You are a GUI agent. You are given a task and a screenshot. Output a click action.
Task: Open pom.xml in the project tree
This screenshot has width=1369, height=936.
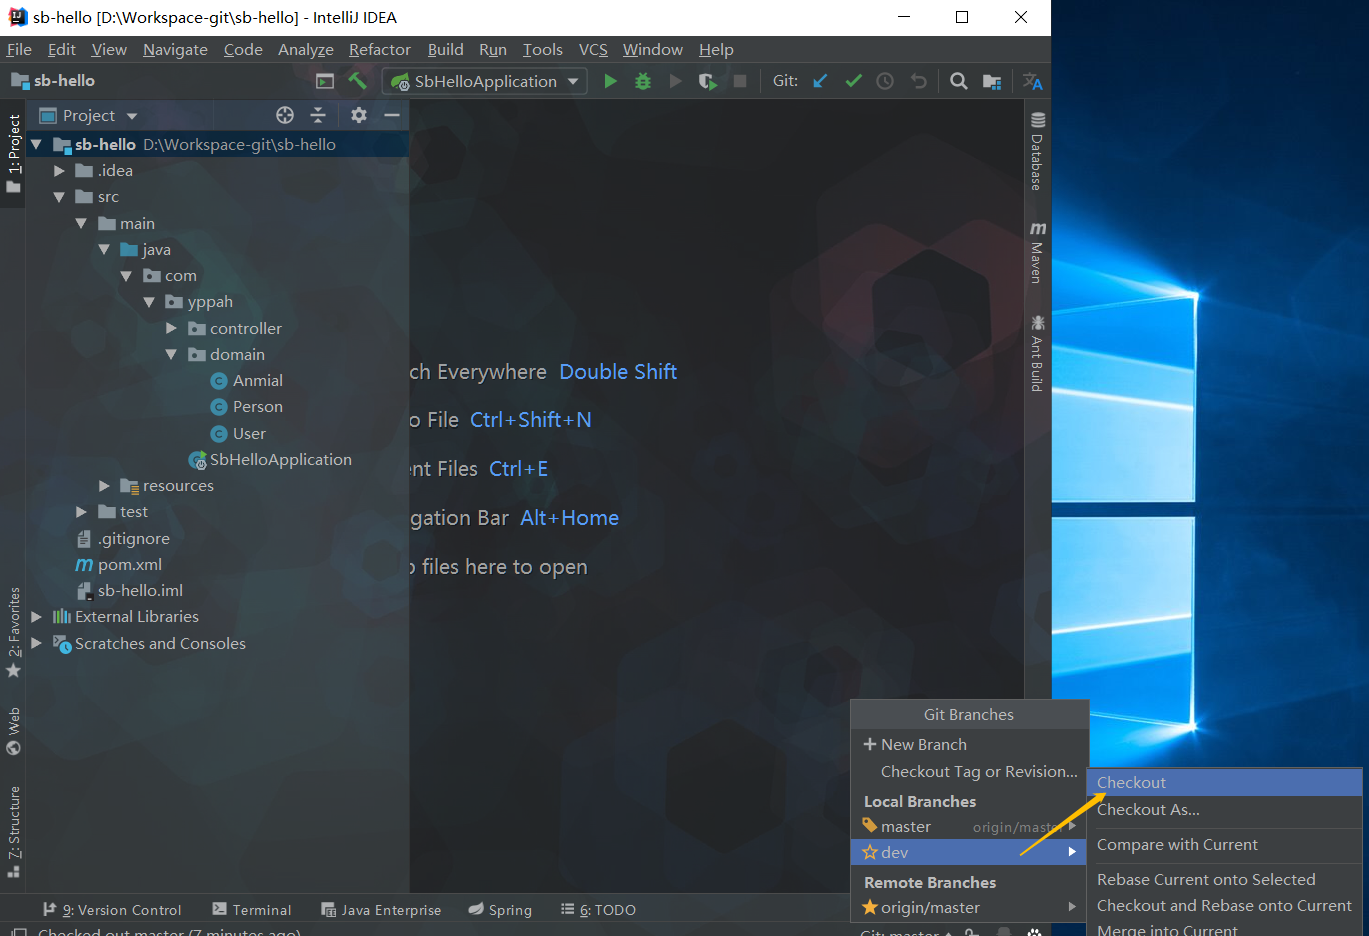[x=129, y=564]
